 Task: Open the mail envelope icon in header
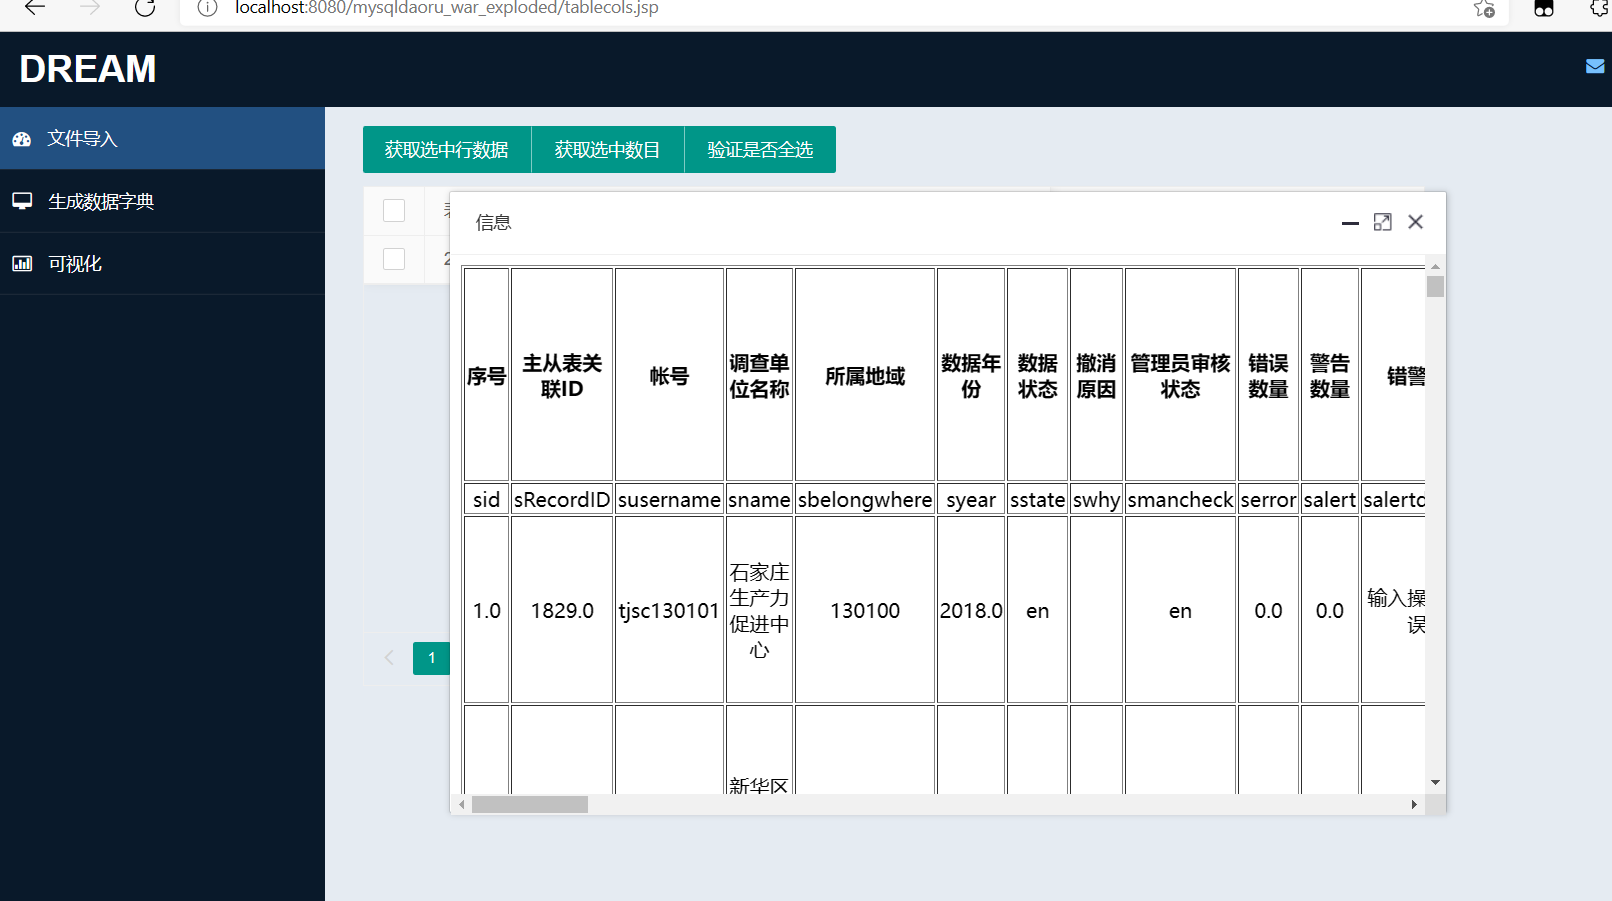pos(1595,66)
